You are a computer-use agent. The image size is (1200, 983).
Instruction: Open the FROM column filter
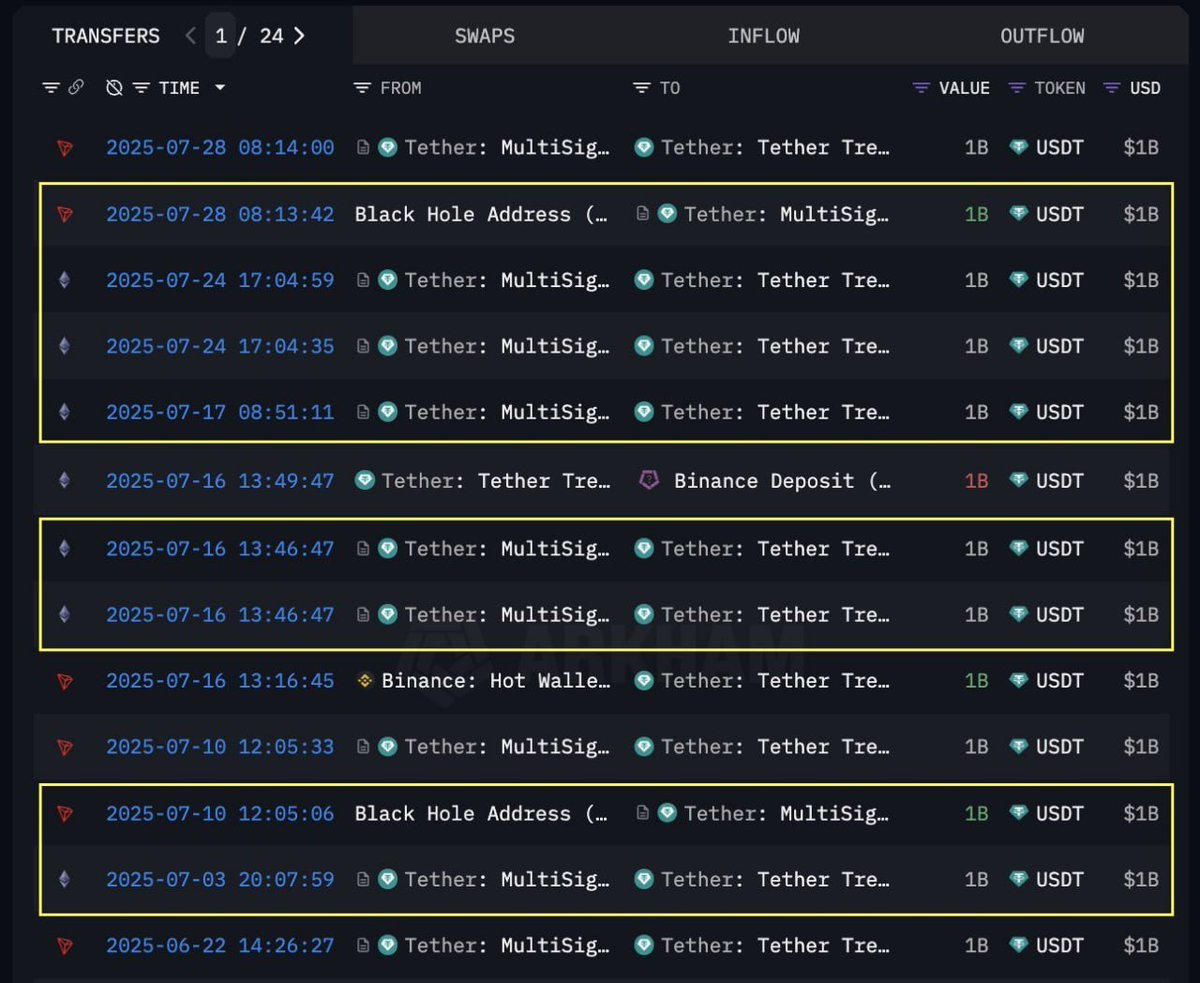coord(363,88)
